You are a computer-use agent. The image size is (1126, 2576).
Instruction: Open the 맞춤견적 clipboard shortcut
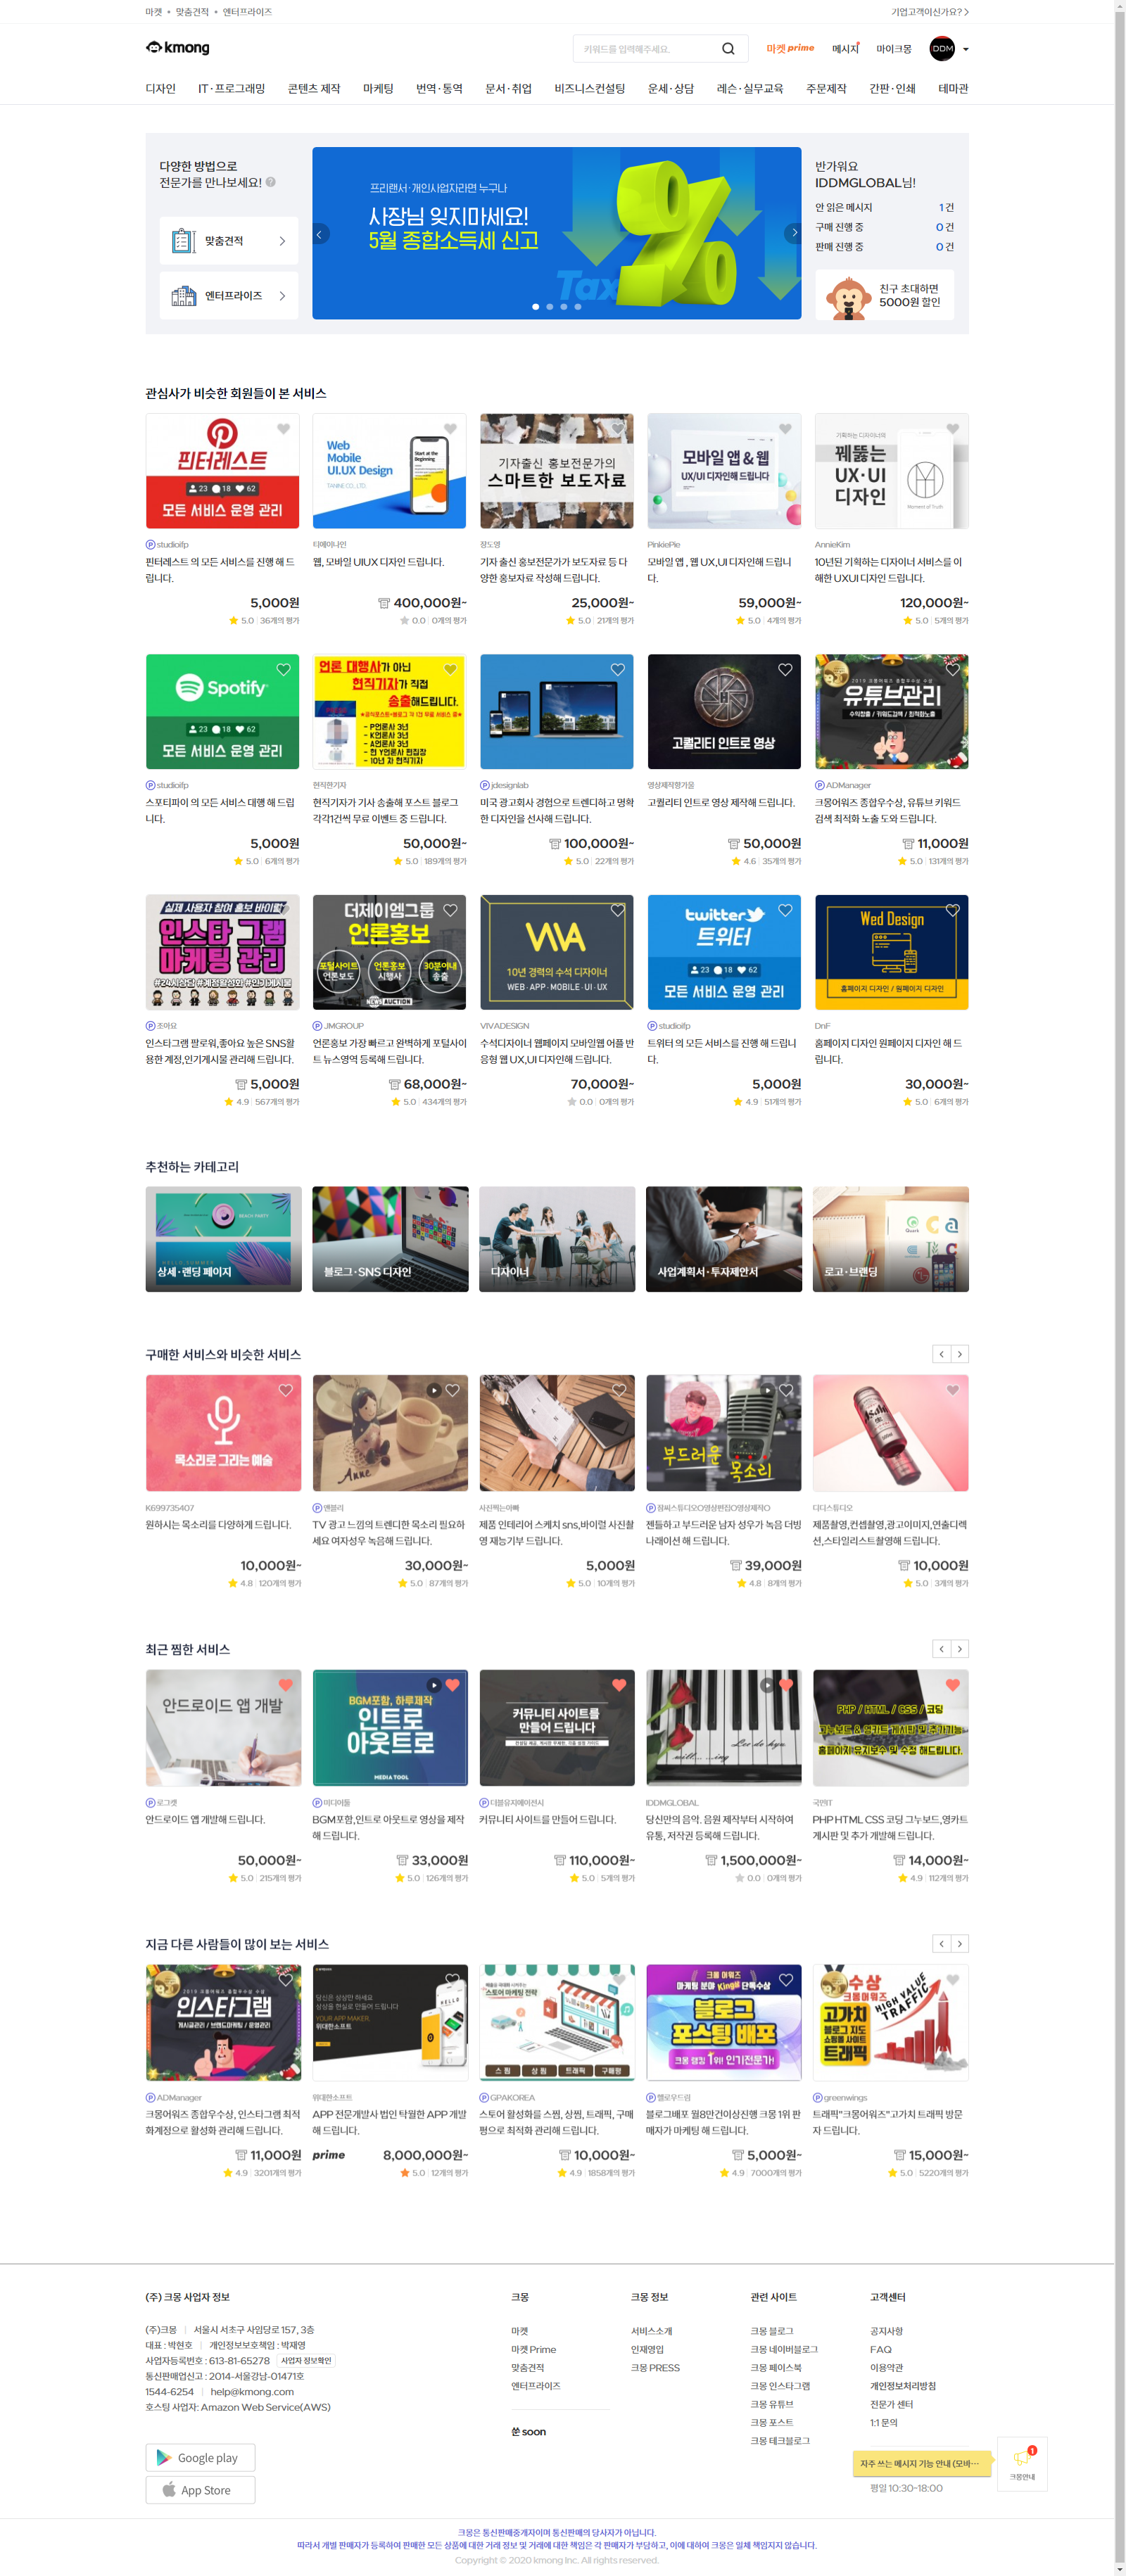click(x=229, y=241)
